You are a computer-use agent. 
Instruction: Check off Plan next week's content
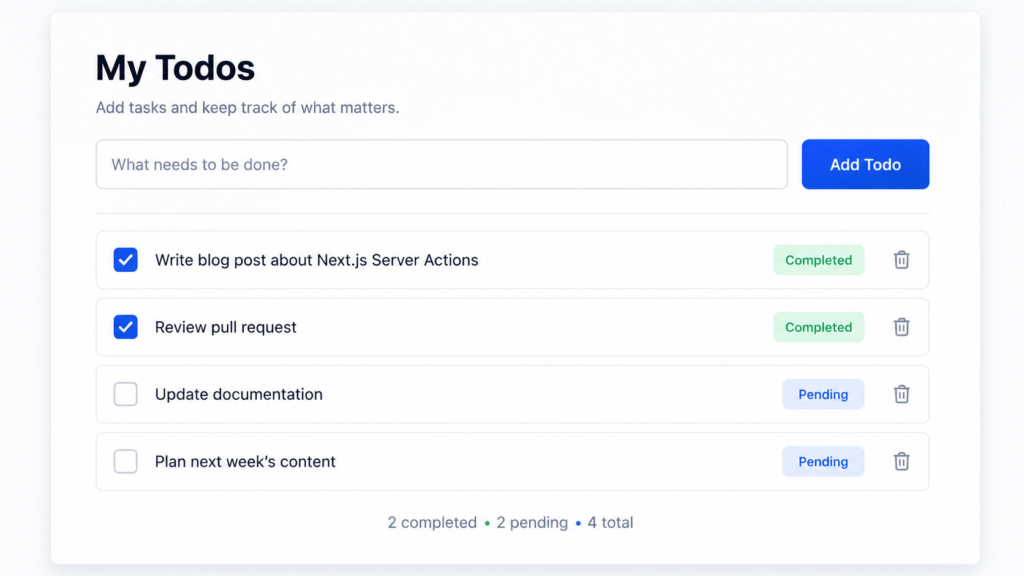tap(125, 462)
